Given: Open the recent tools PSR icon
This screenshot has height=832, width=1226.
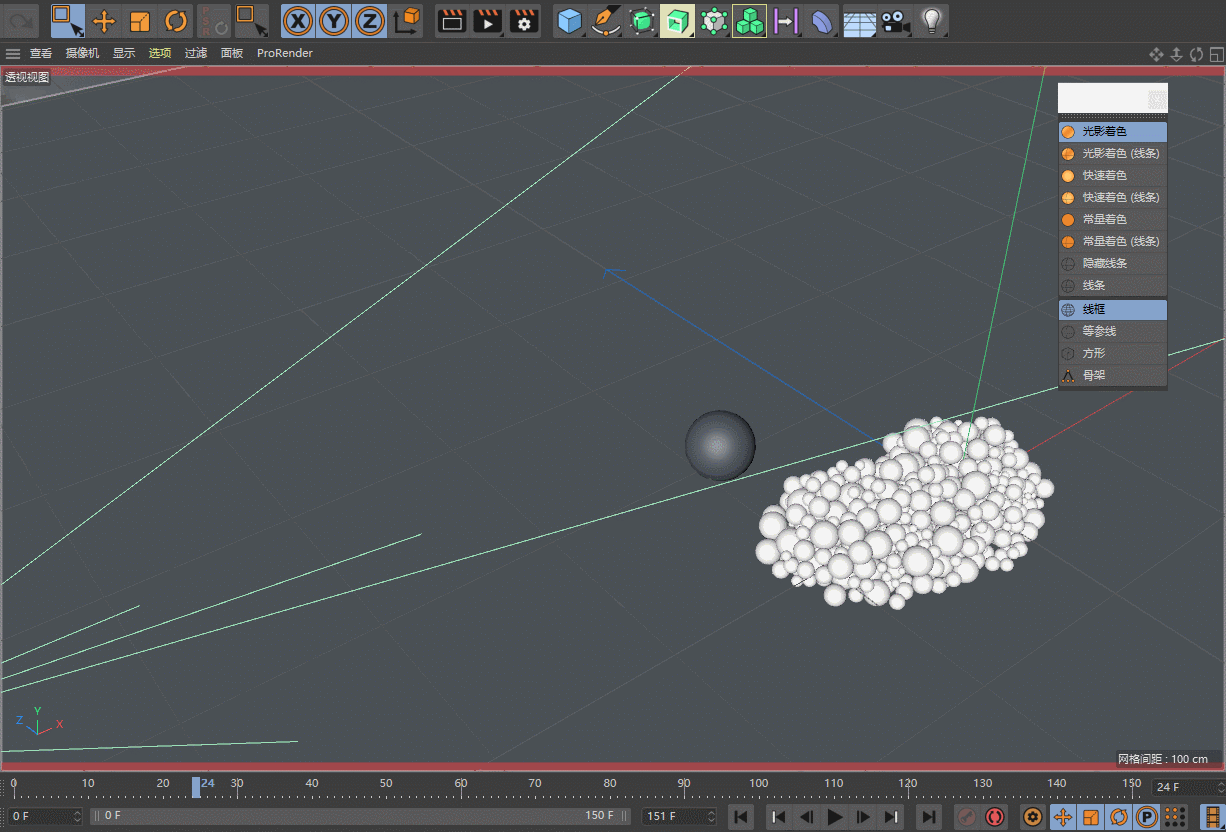Looking at the screenshot, I should point(213,20).
